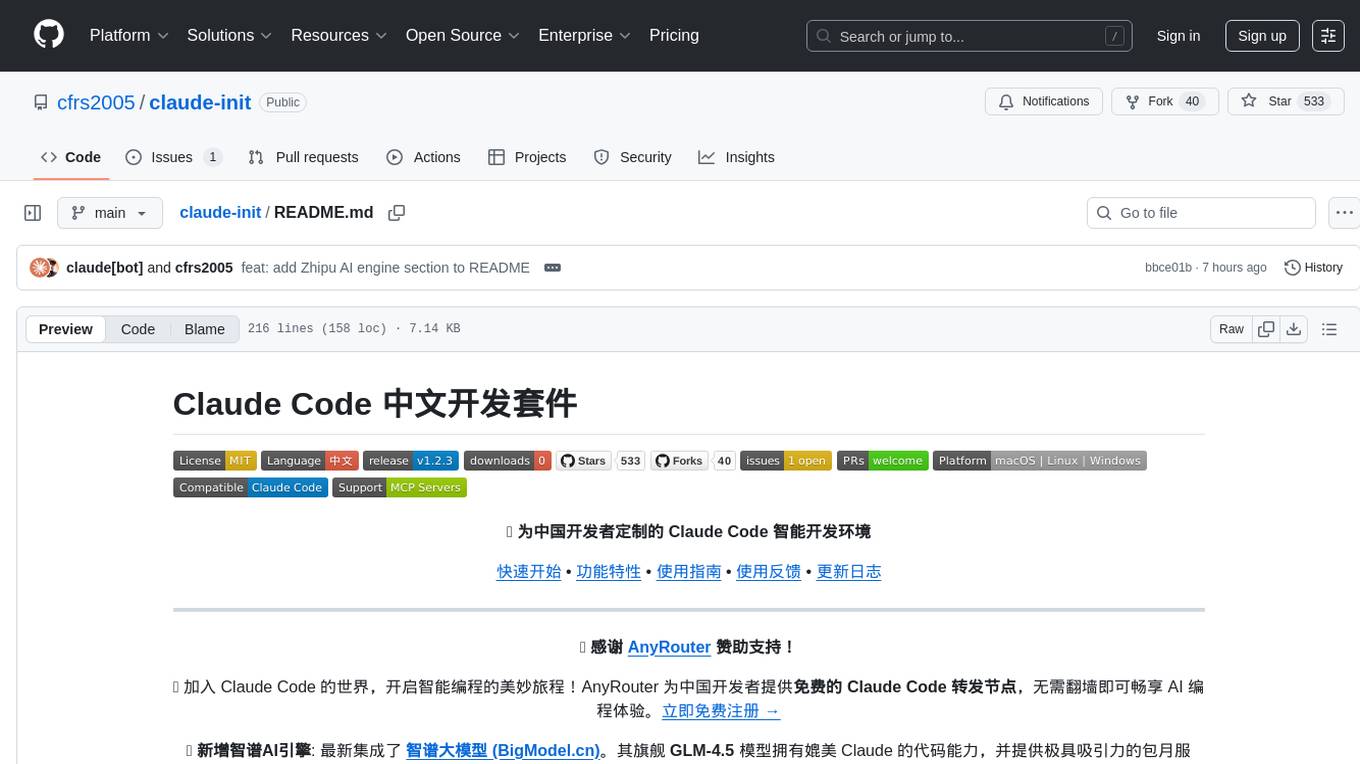Click the GitHub Forks badge
The width and height of the screenshot is (1360, 764).
pyautogui.click(x=693, y=461)
